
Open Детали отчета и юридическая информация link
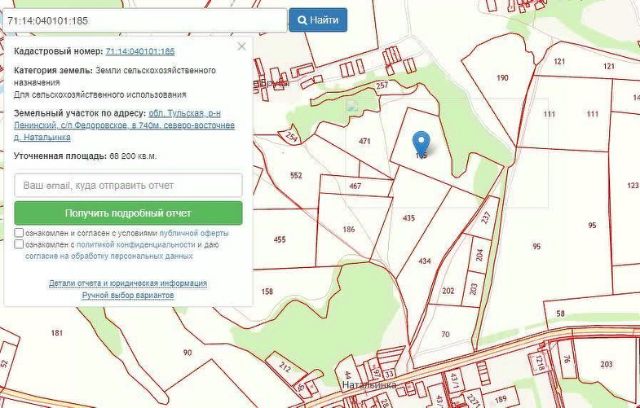[128, 283]
